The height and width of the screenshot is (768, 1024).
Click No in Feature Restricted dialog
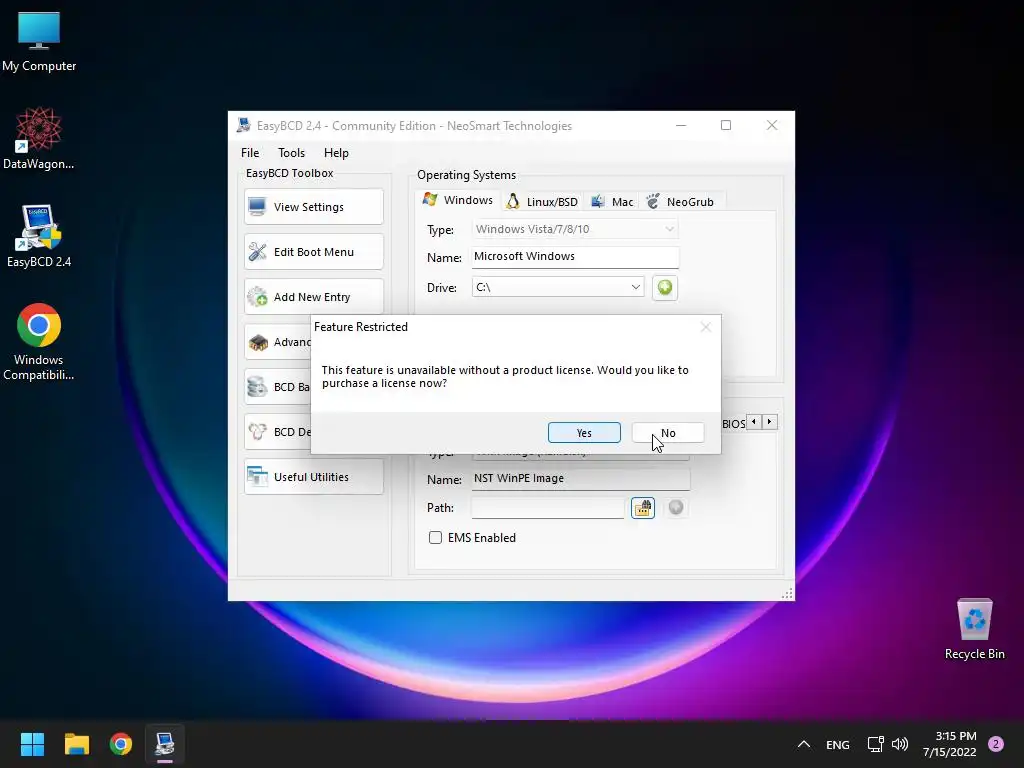[667, 433]
